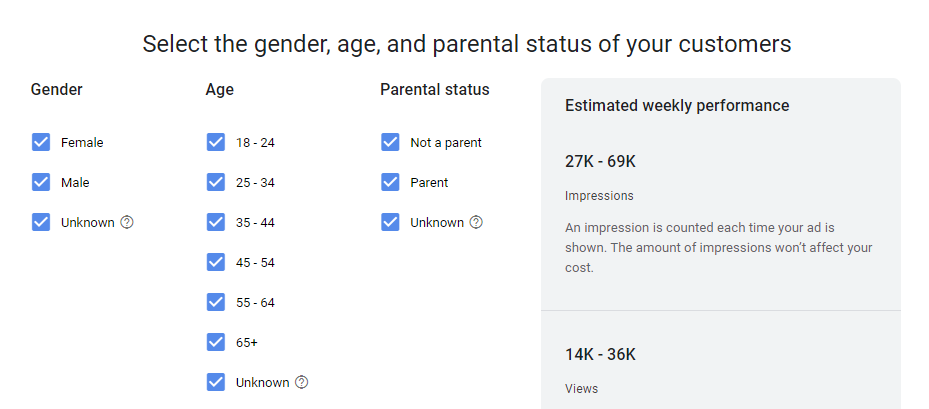This screenshot has height=409, width=929.
Task: Deselect the 18 - 24 age checkbox
Action: (216, 142)
